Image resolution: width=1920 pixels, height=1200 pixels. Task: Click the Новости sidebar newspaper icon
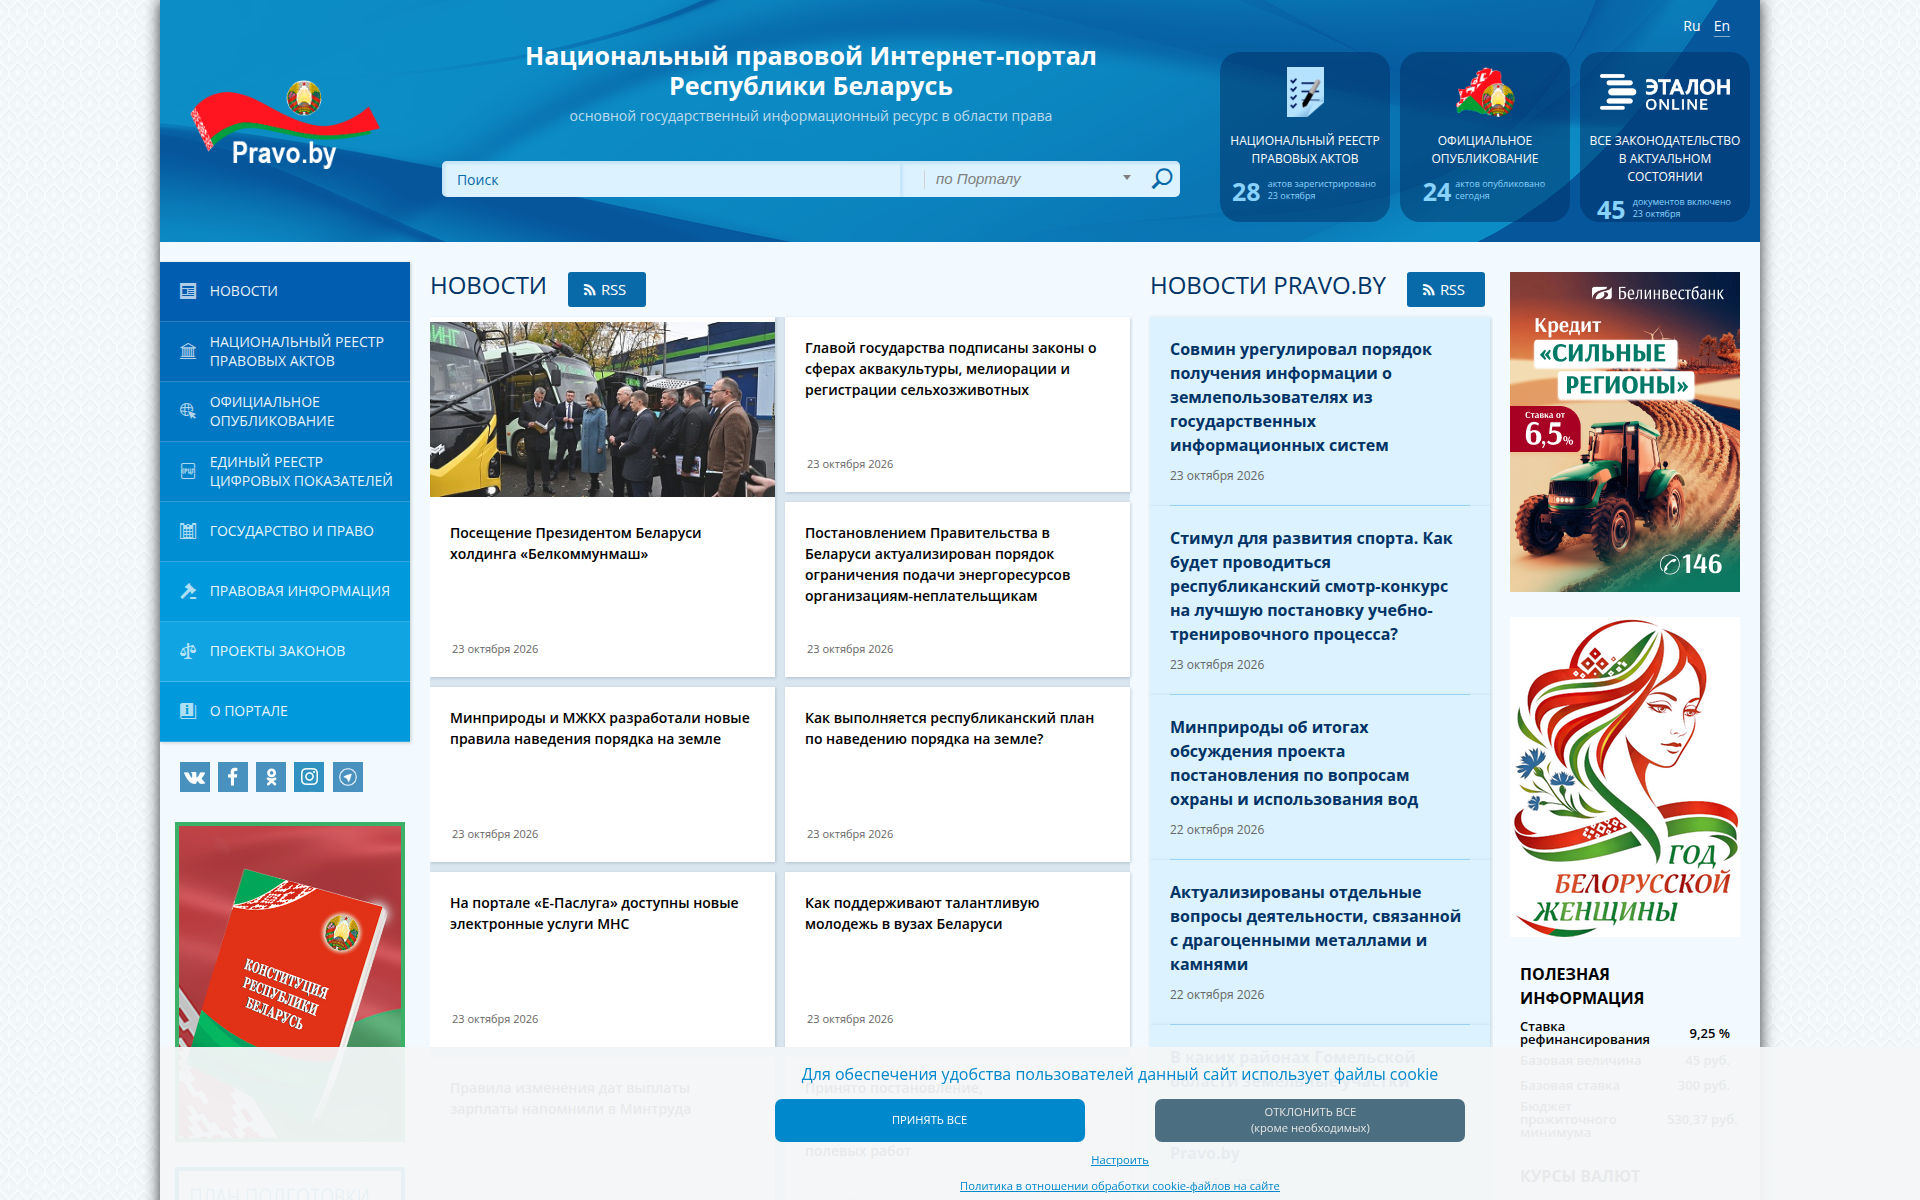coord(188,291)
